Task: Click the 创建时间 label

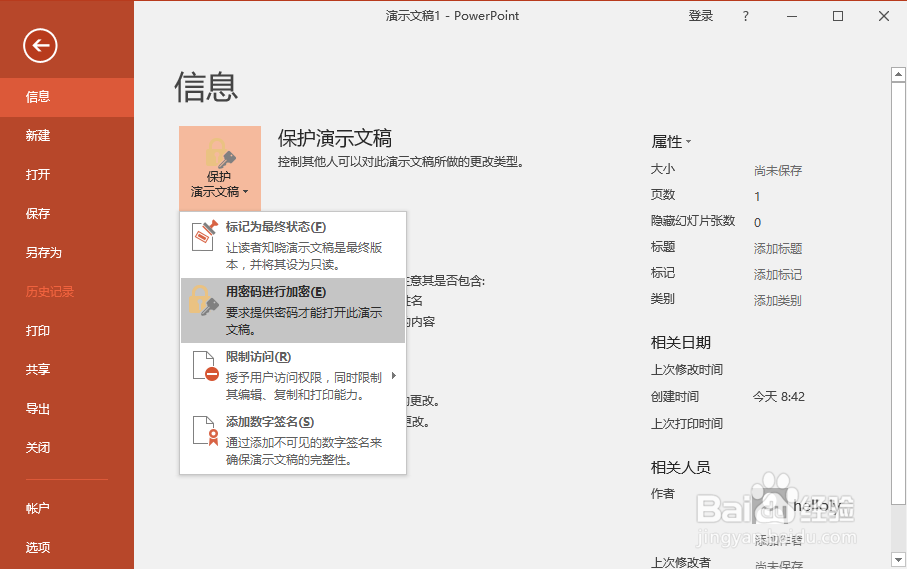Action: 674,397
